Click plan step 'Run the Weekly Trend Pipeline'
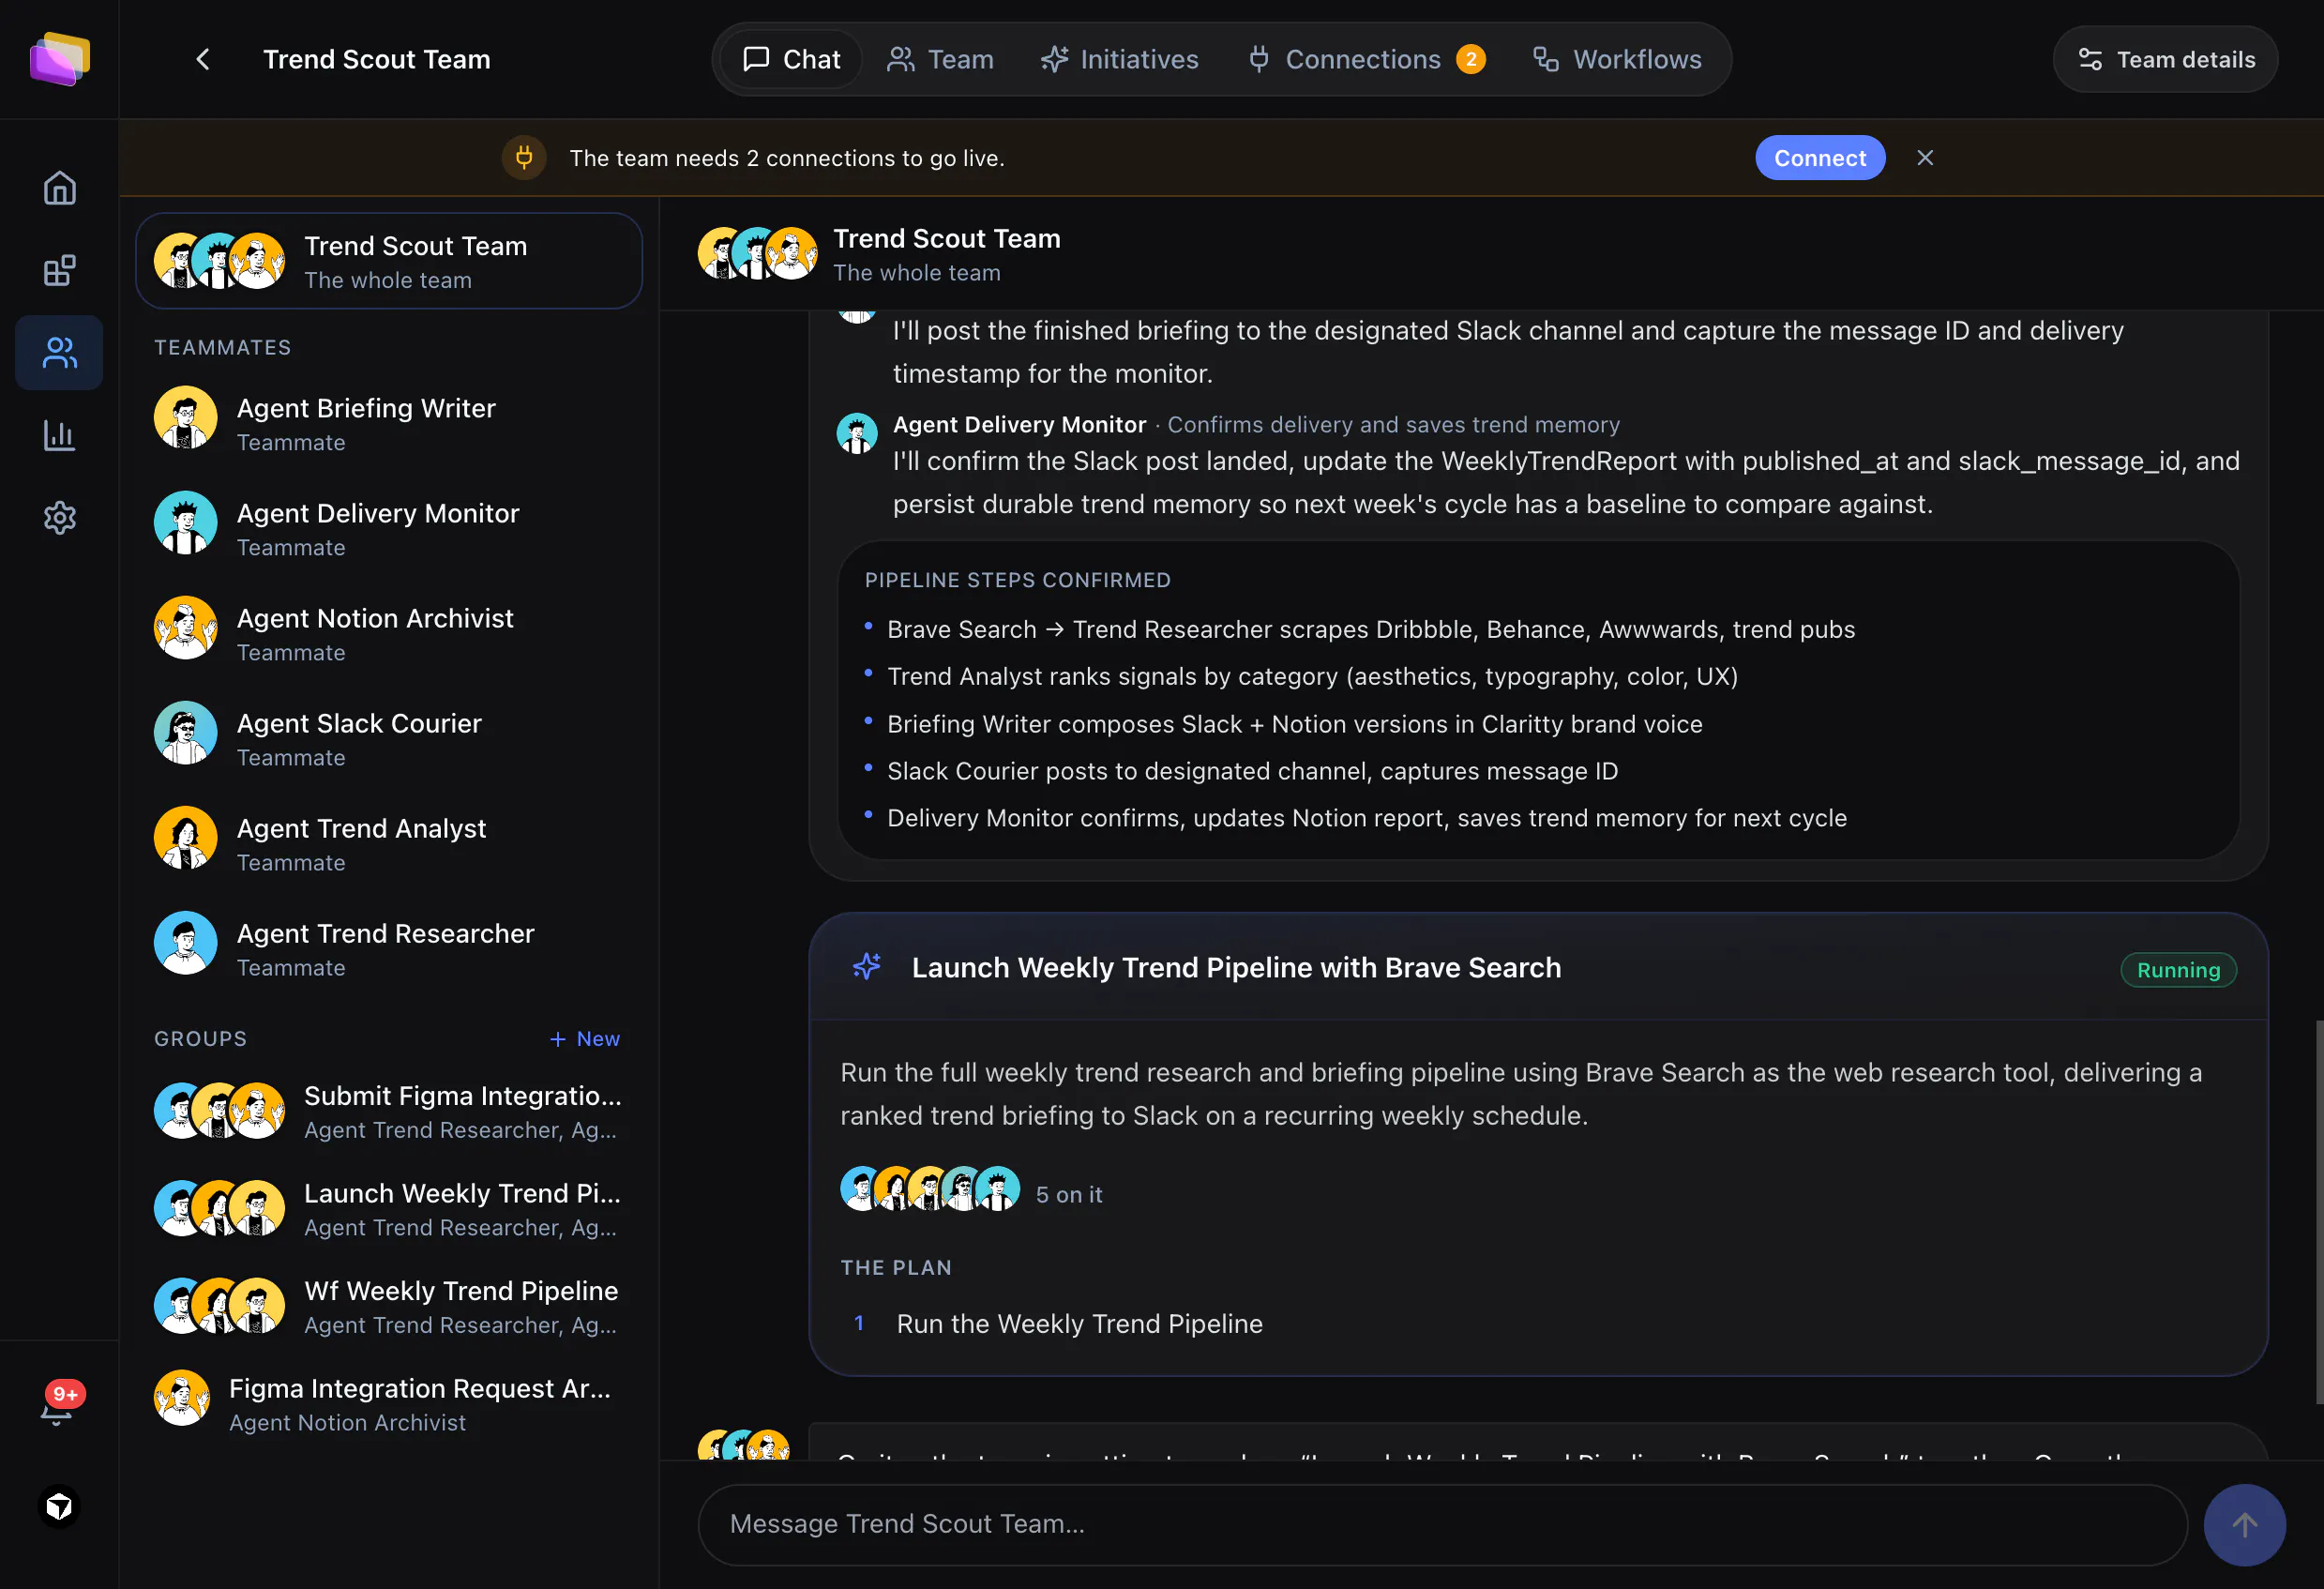This screenshot has width=2324, height=1589. (1079, 1323)
